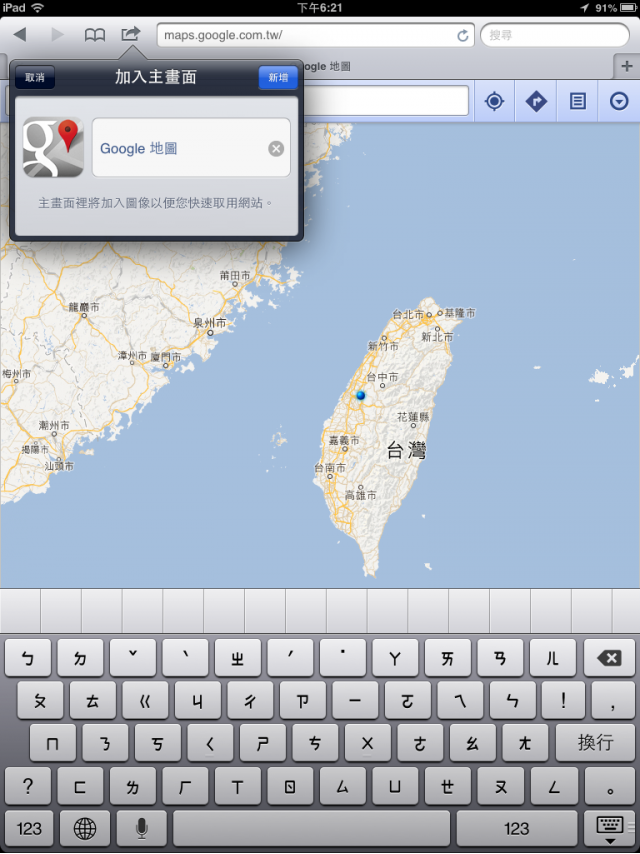
Task: Tap the 莆田市 label on map
Action: 235,276
